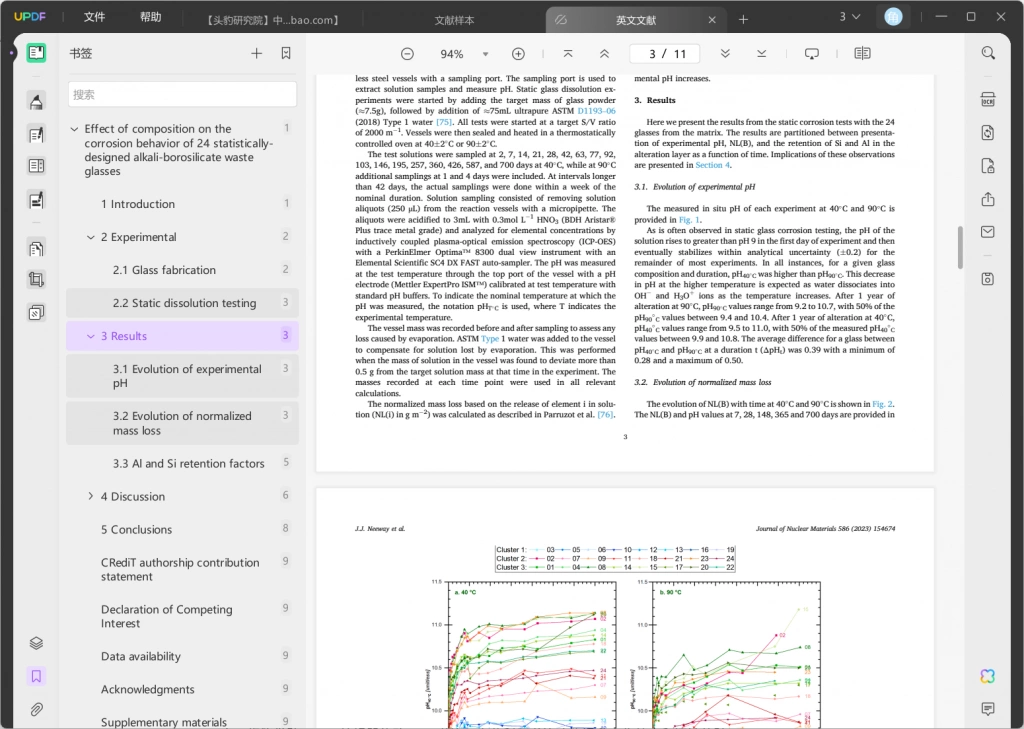The width and height of the screenshot is (1024, 729).
Task: Toggle the bookmark panel icon in sidebar
Action: 37,676
